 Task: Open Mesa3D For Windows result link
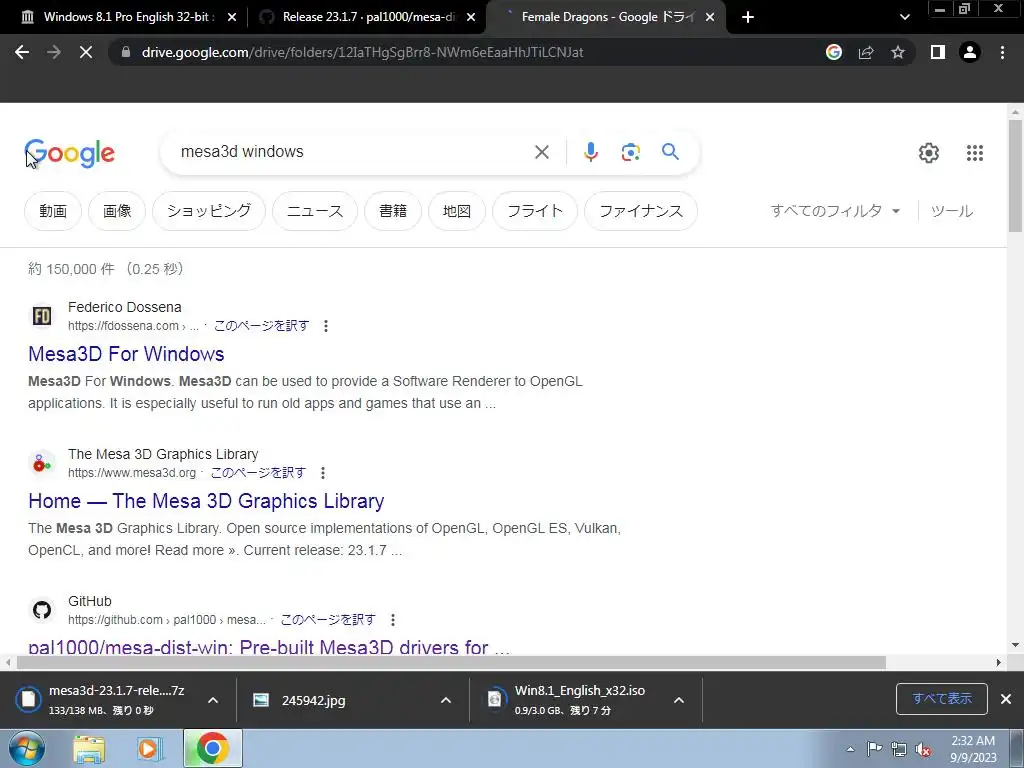point(126,354)
